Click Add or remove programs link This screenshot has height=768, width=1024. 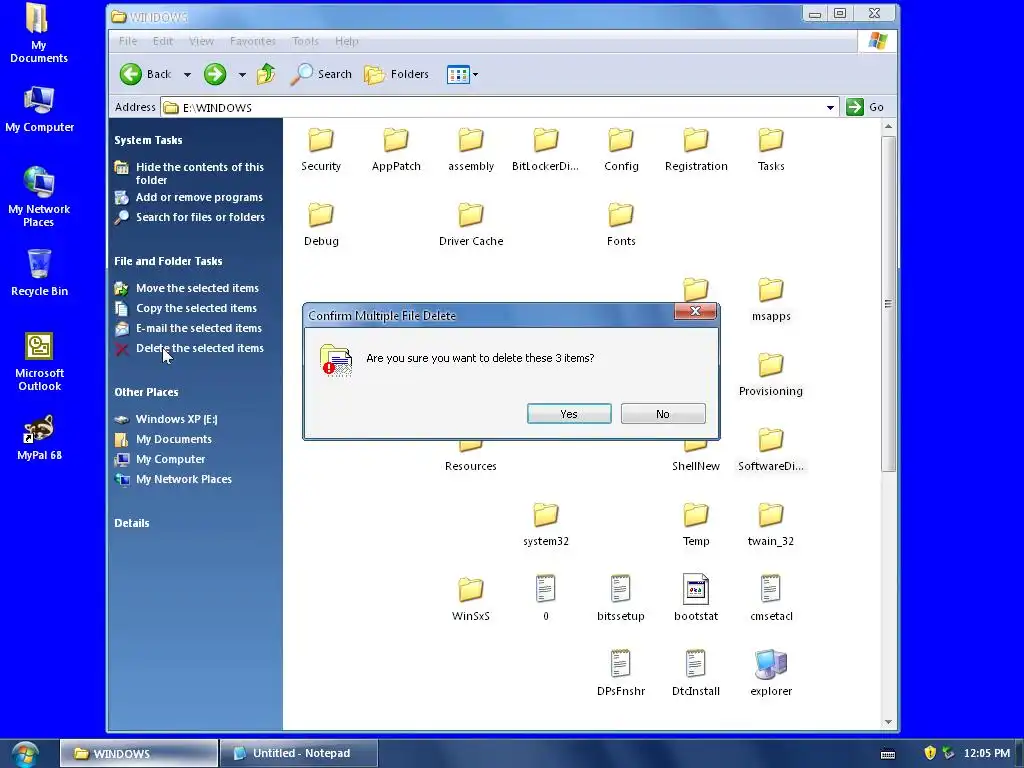click(199, 197)
